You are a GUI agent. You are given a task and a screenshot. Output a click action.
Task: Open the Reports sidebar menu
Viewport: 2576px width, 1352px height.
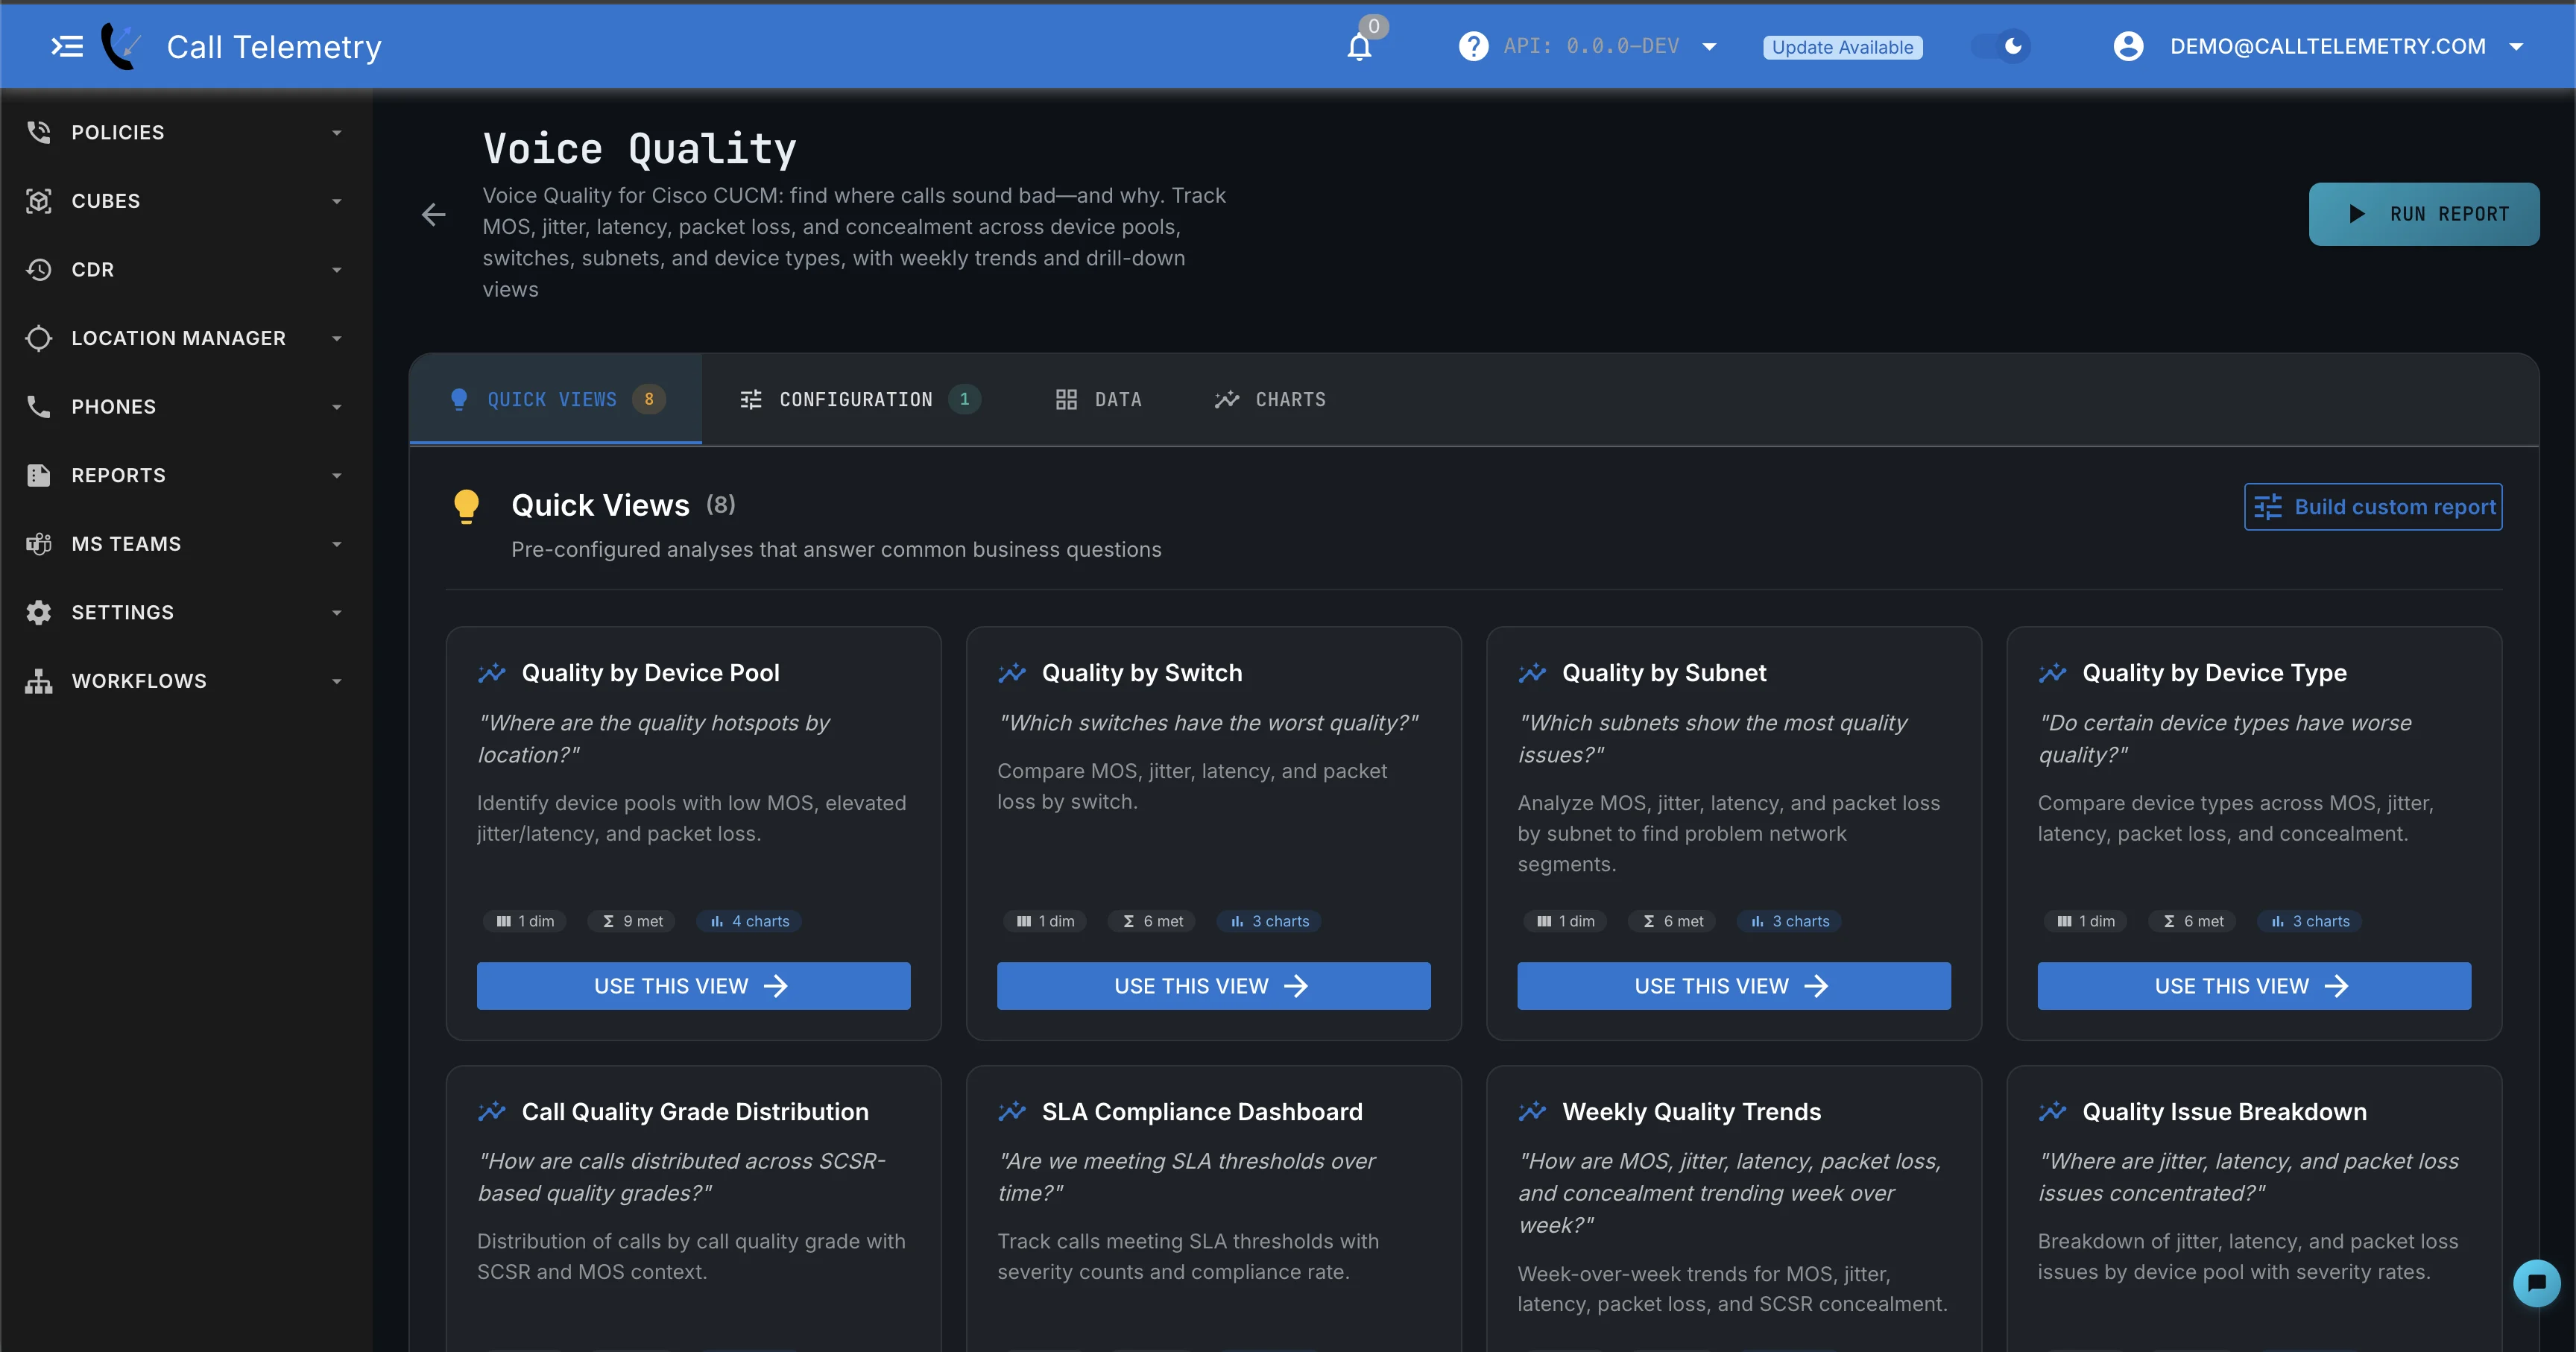[186, 475]
